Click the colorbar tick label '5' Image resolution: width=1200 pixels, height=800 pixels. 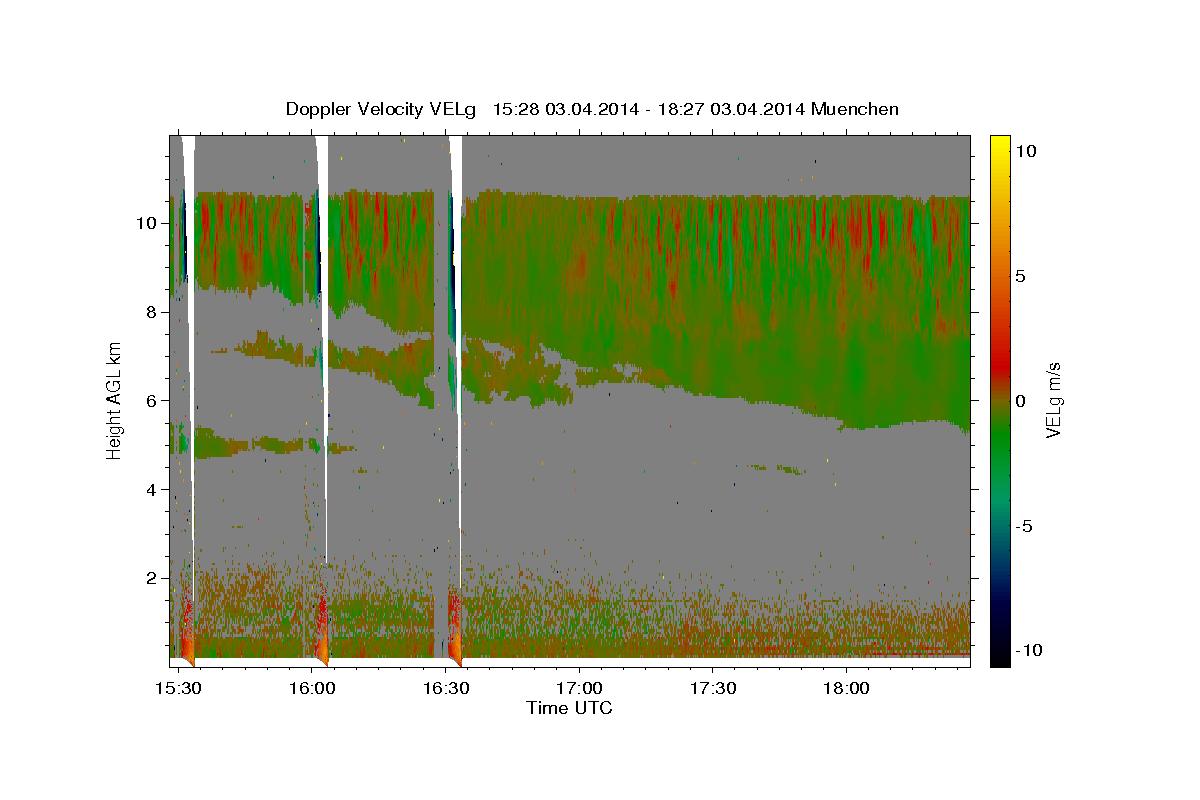[1023, 276]
